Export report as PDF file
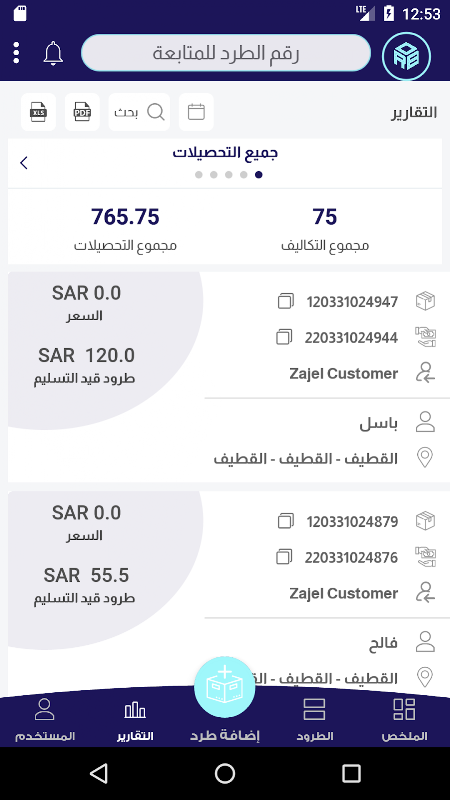Screen dimensions: 450x800 82,112
